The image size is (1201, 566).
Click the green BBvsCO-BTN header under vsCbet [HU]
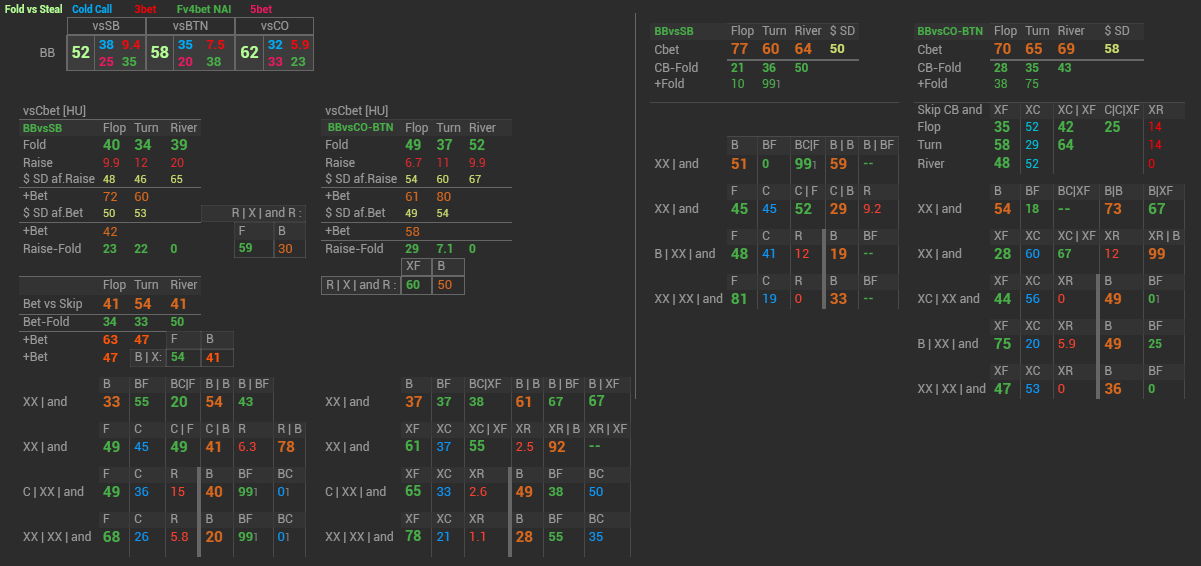(357, 128)
